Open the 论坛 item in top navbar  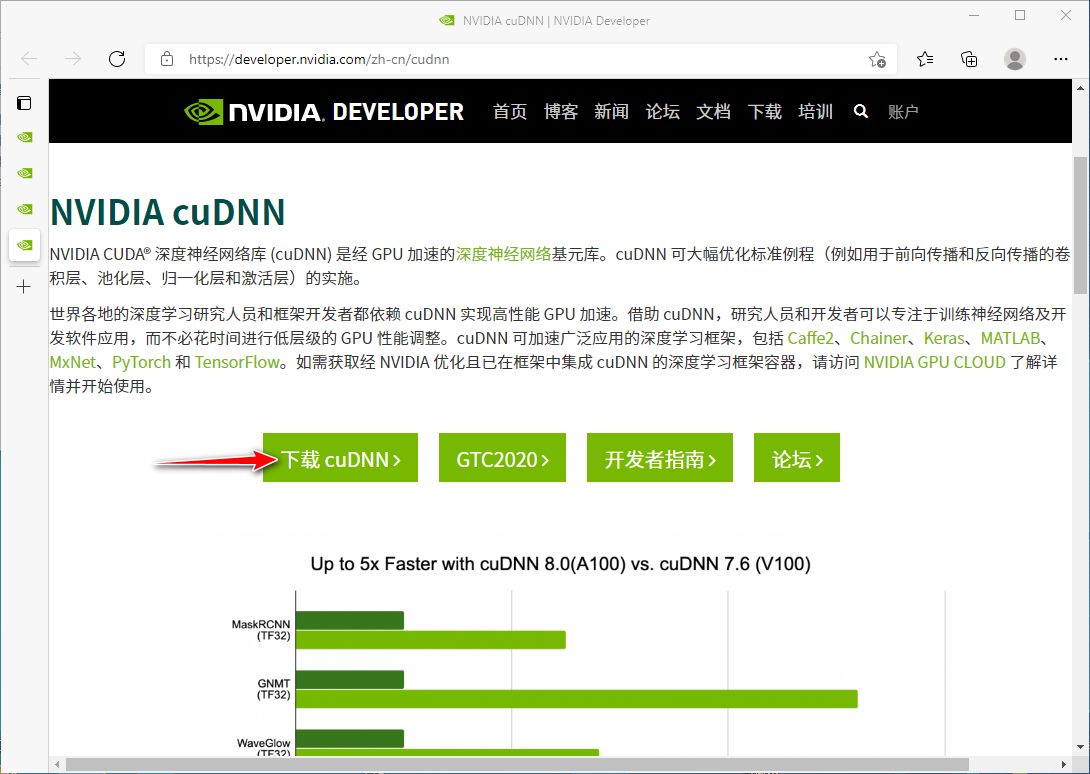663,112
